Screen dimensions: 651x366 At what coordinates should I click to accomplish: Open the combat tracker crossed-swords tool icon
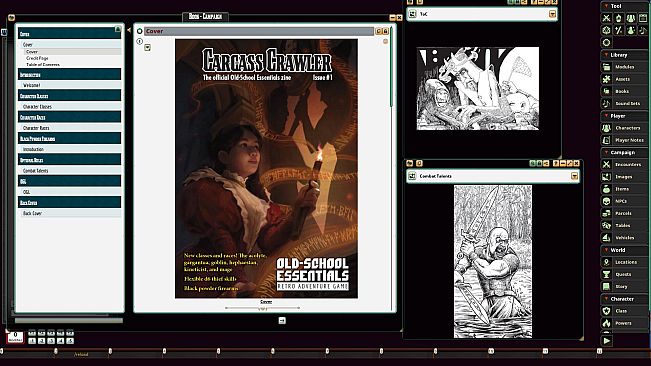607,18
